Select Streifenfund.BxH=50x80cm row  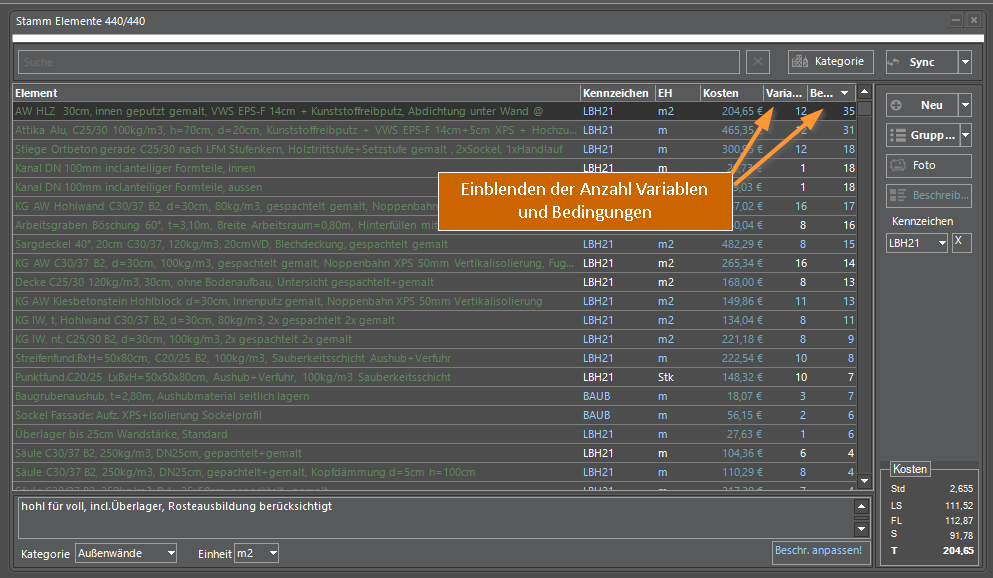click(x=434, y=358)
